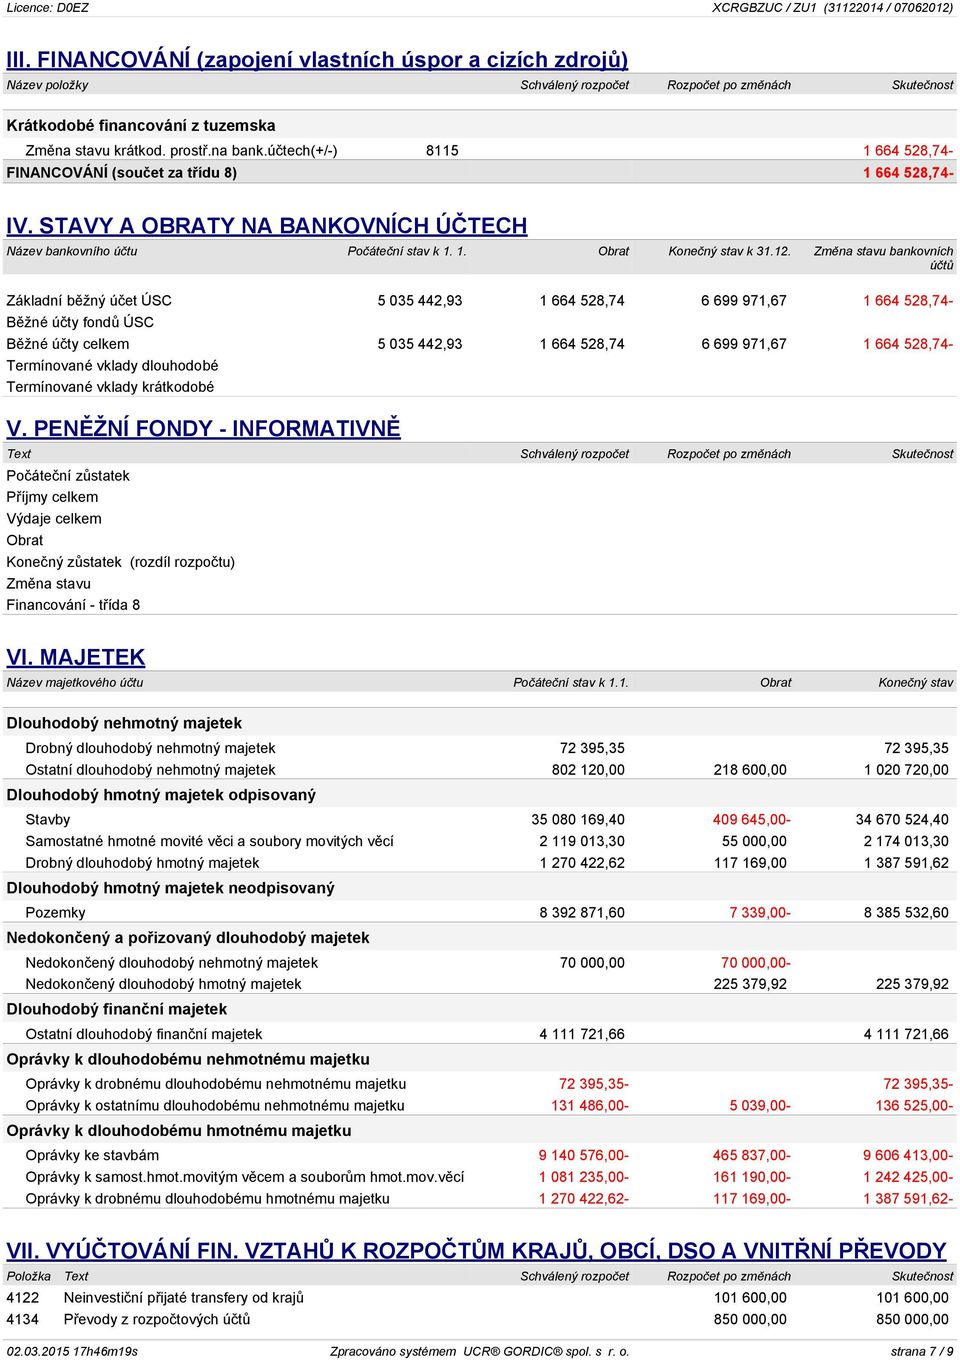Select the 'IV. STAVY A OBRATY NA BANKOVNÍCH ÚČTECH' heading

(267, 226)
